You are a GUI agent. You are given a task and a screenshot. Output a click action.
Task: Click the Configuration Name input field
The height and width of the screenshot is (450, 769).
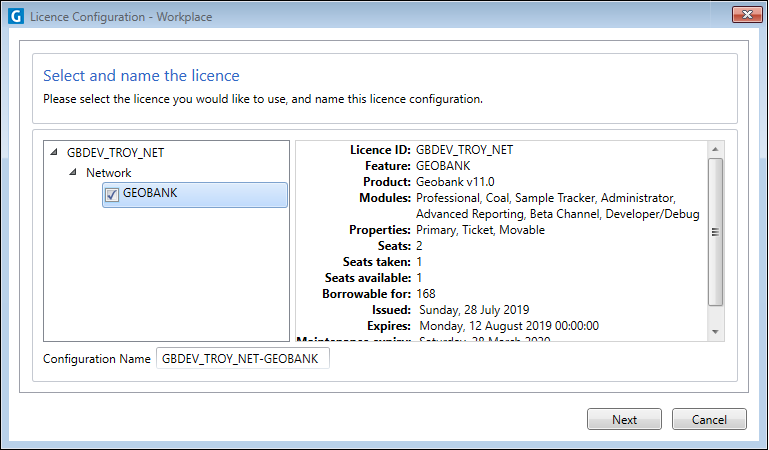point(243,358)
